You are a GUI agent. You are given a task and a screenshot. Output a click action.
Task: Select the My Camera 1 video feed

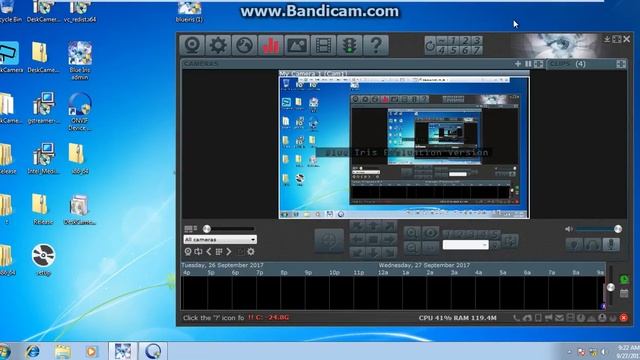(x=404, y=144)
